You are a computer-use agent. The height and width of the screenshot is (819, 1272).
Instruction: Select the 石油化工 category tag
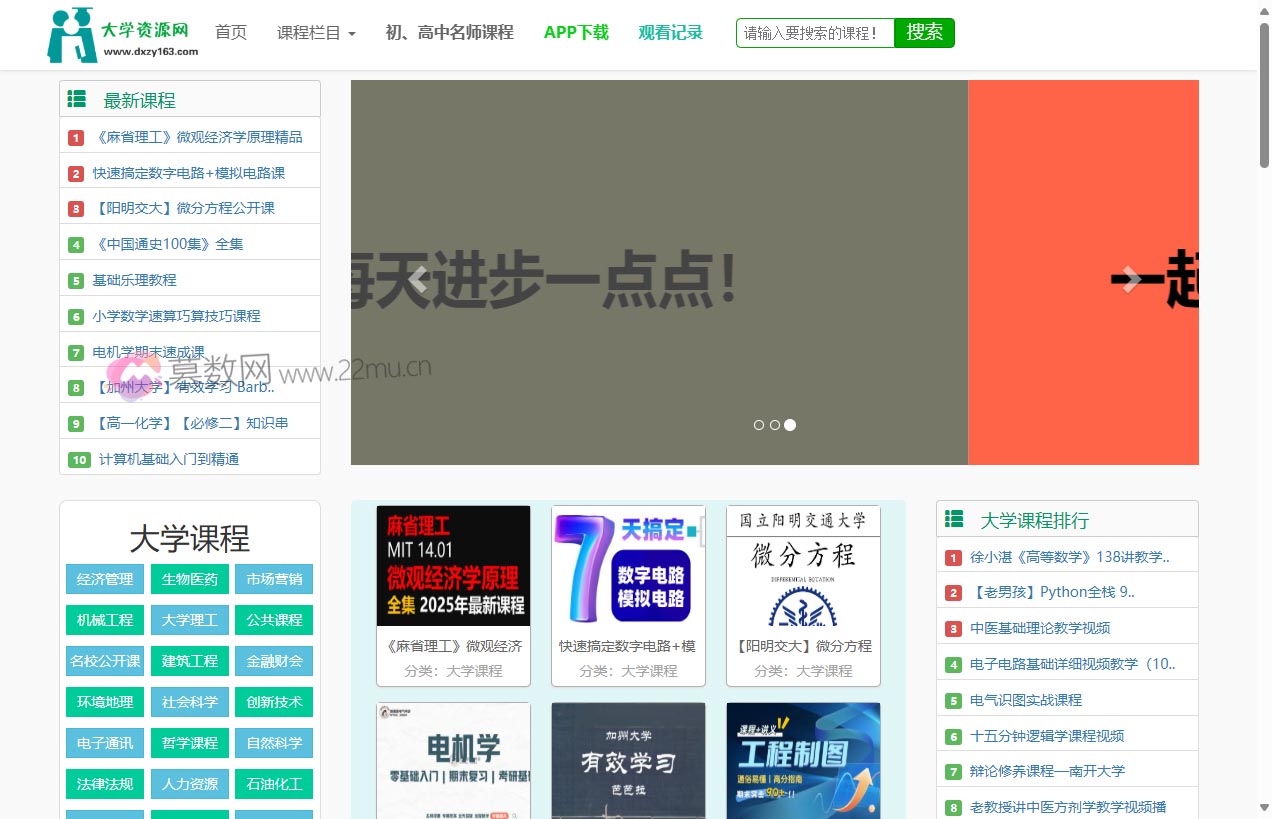coord(273,784)
